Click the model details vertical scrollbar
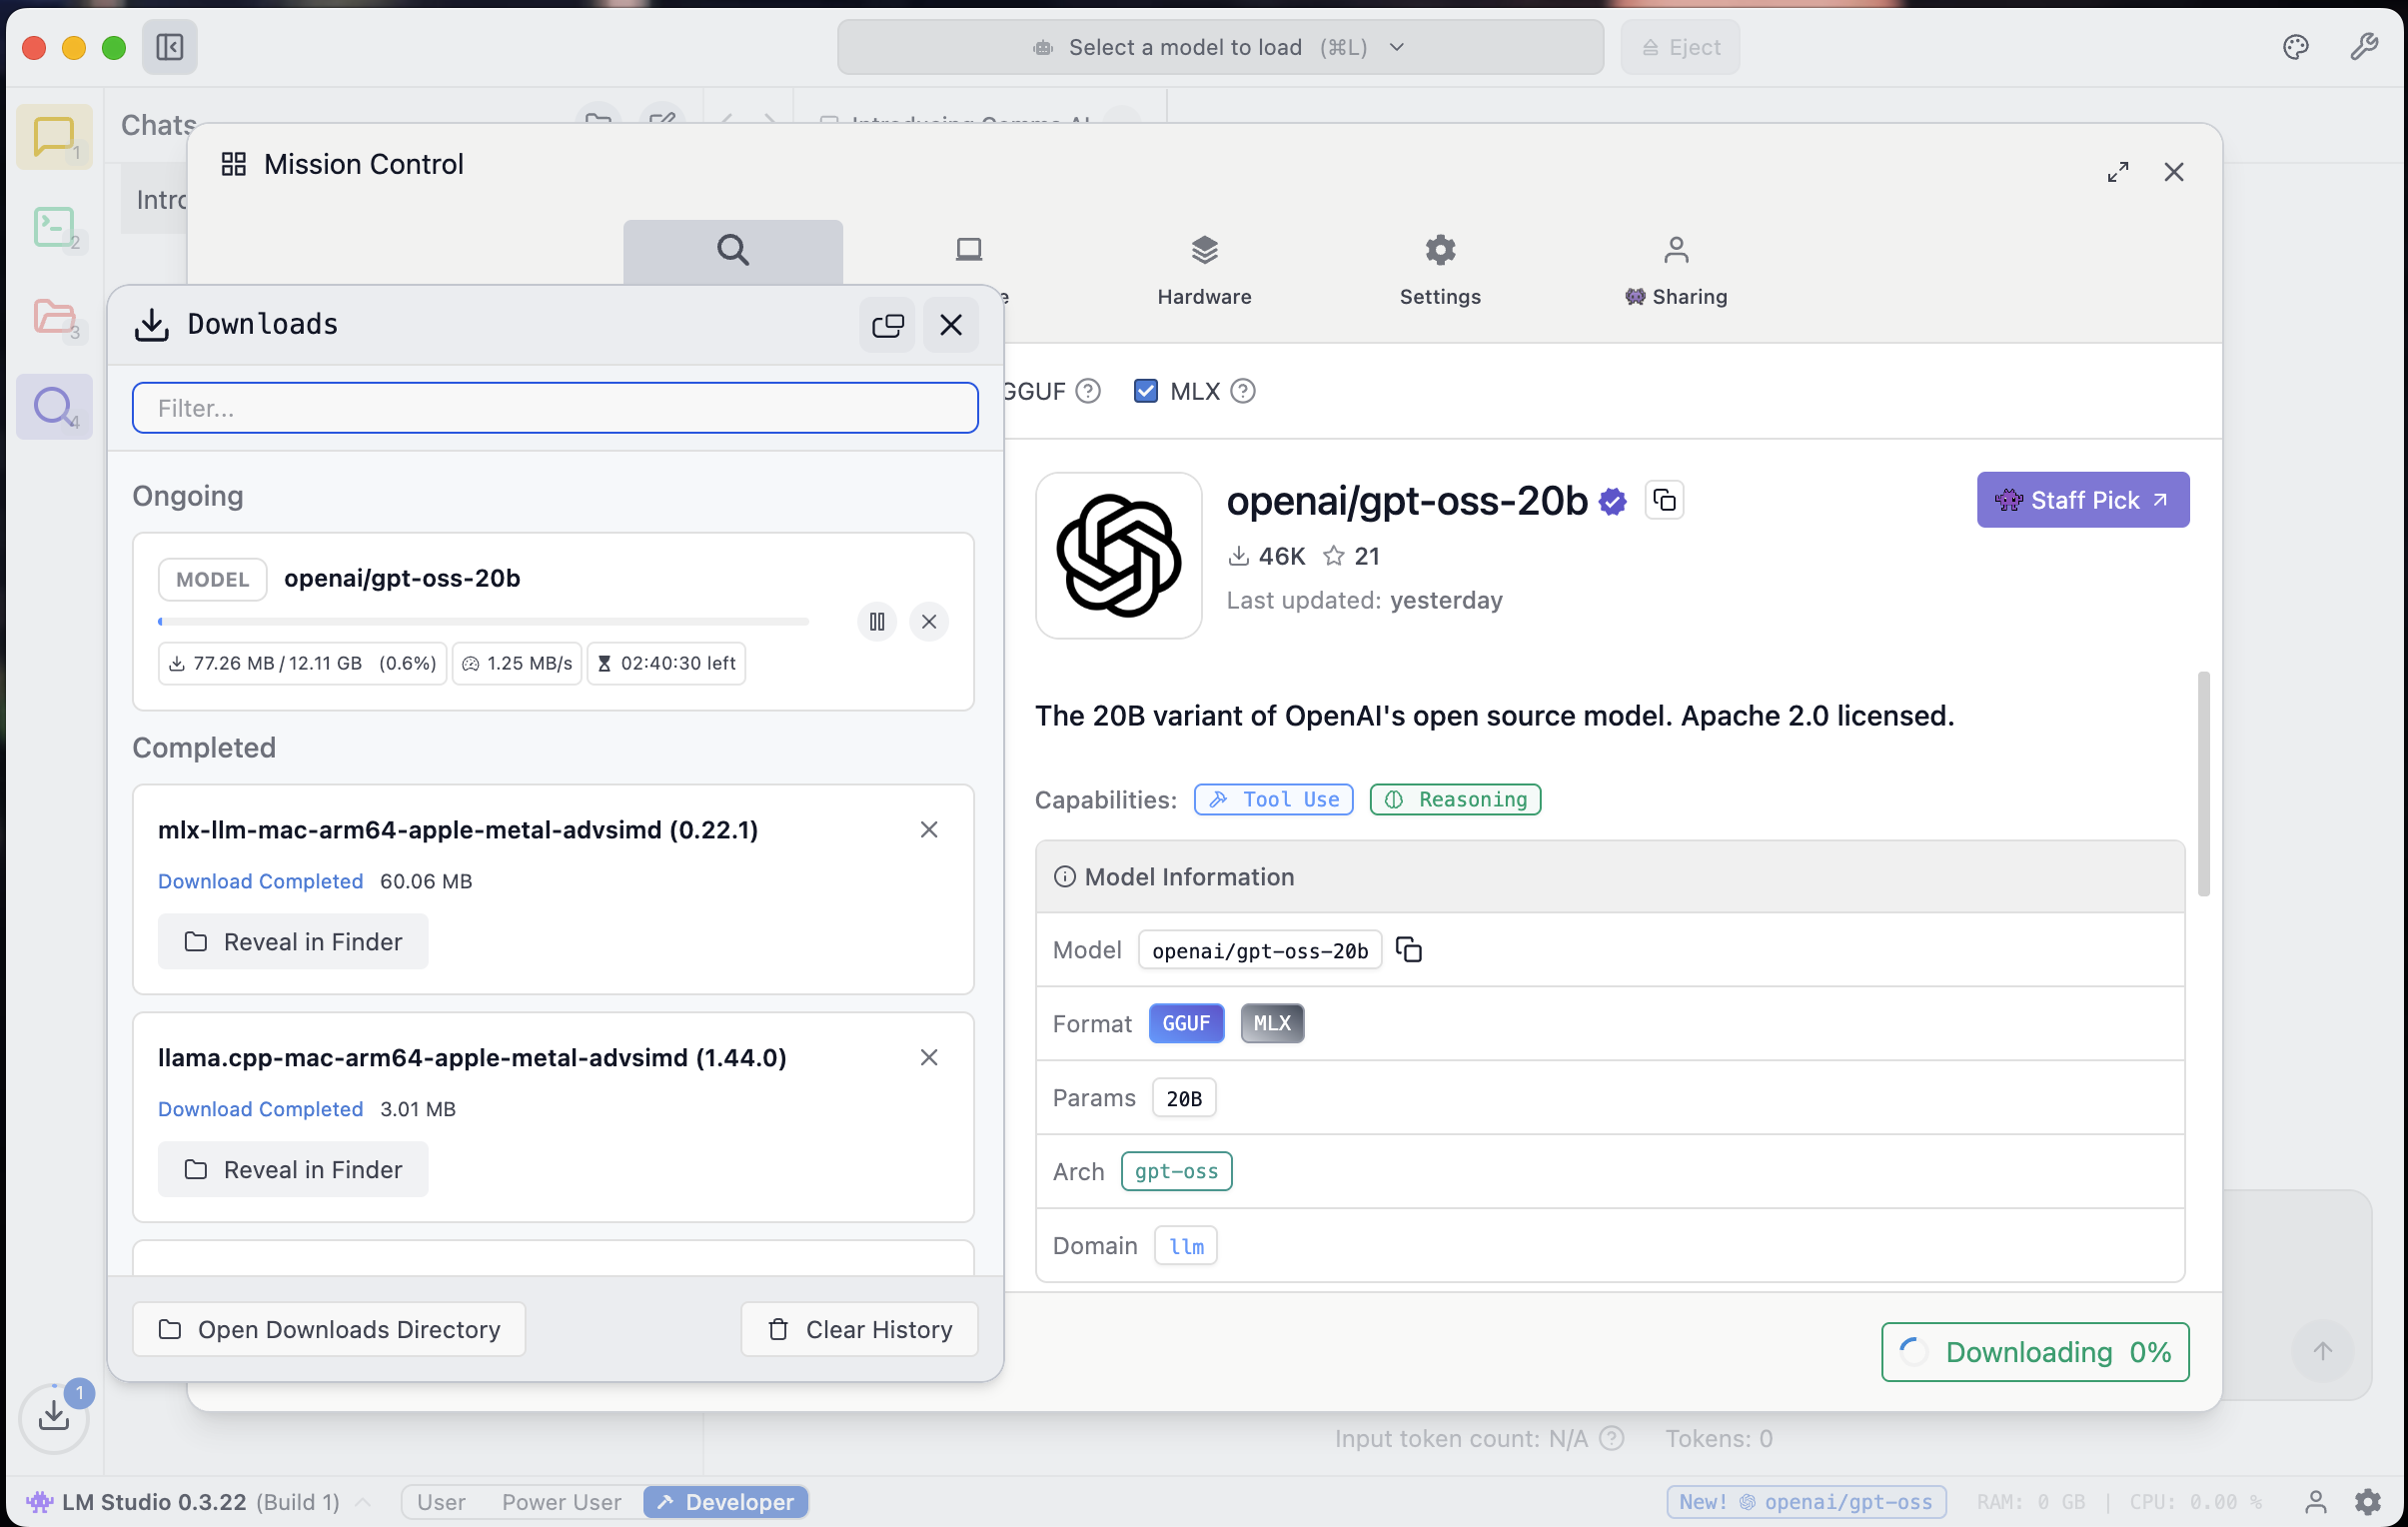2408x1527 pixels. click(x=2203, y=785)
